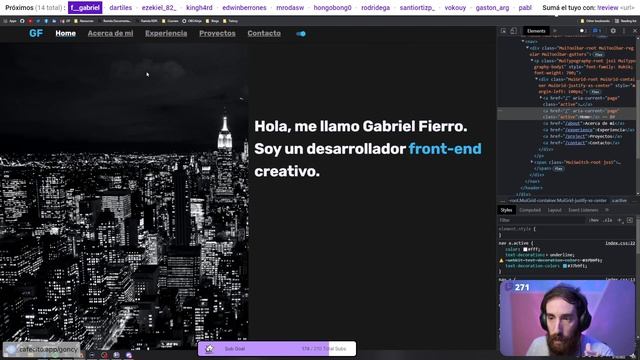Click the Empire State building hero image
The width and height of the screenshot is (640, 360).
tap(124, 196)
